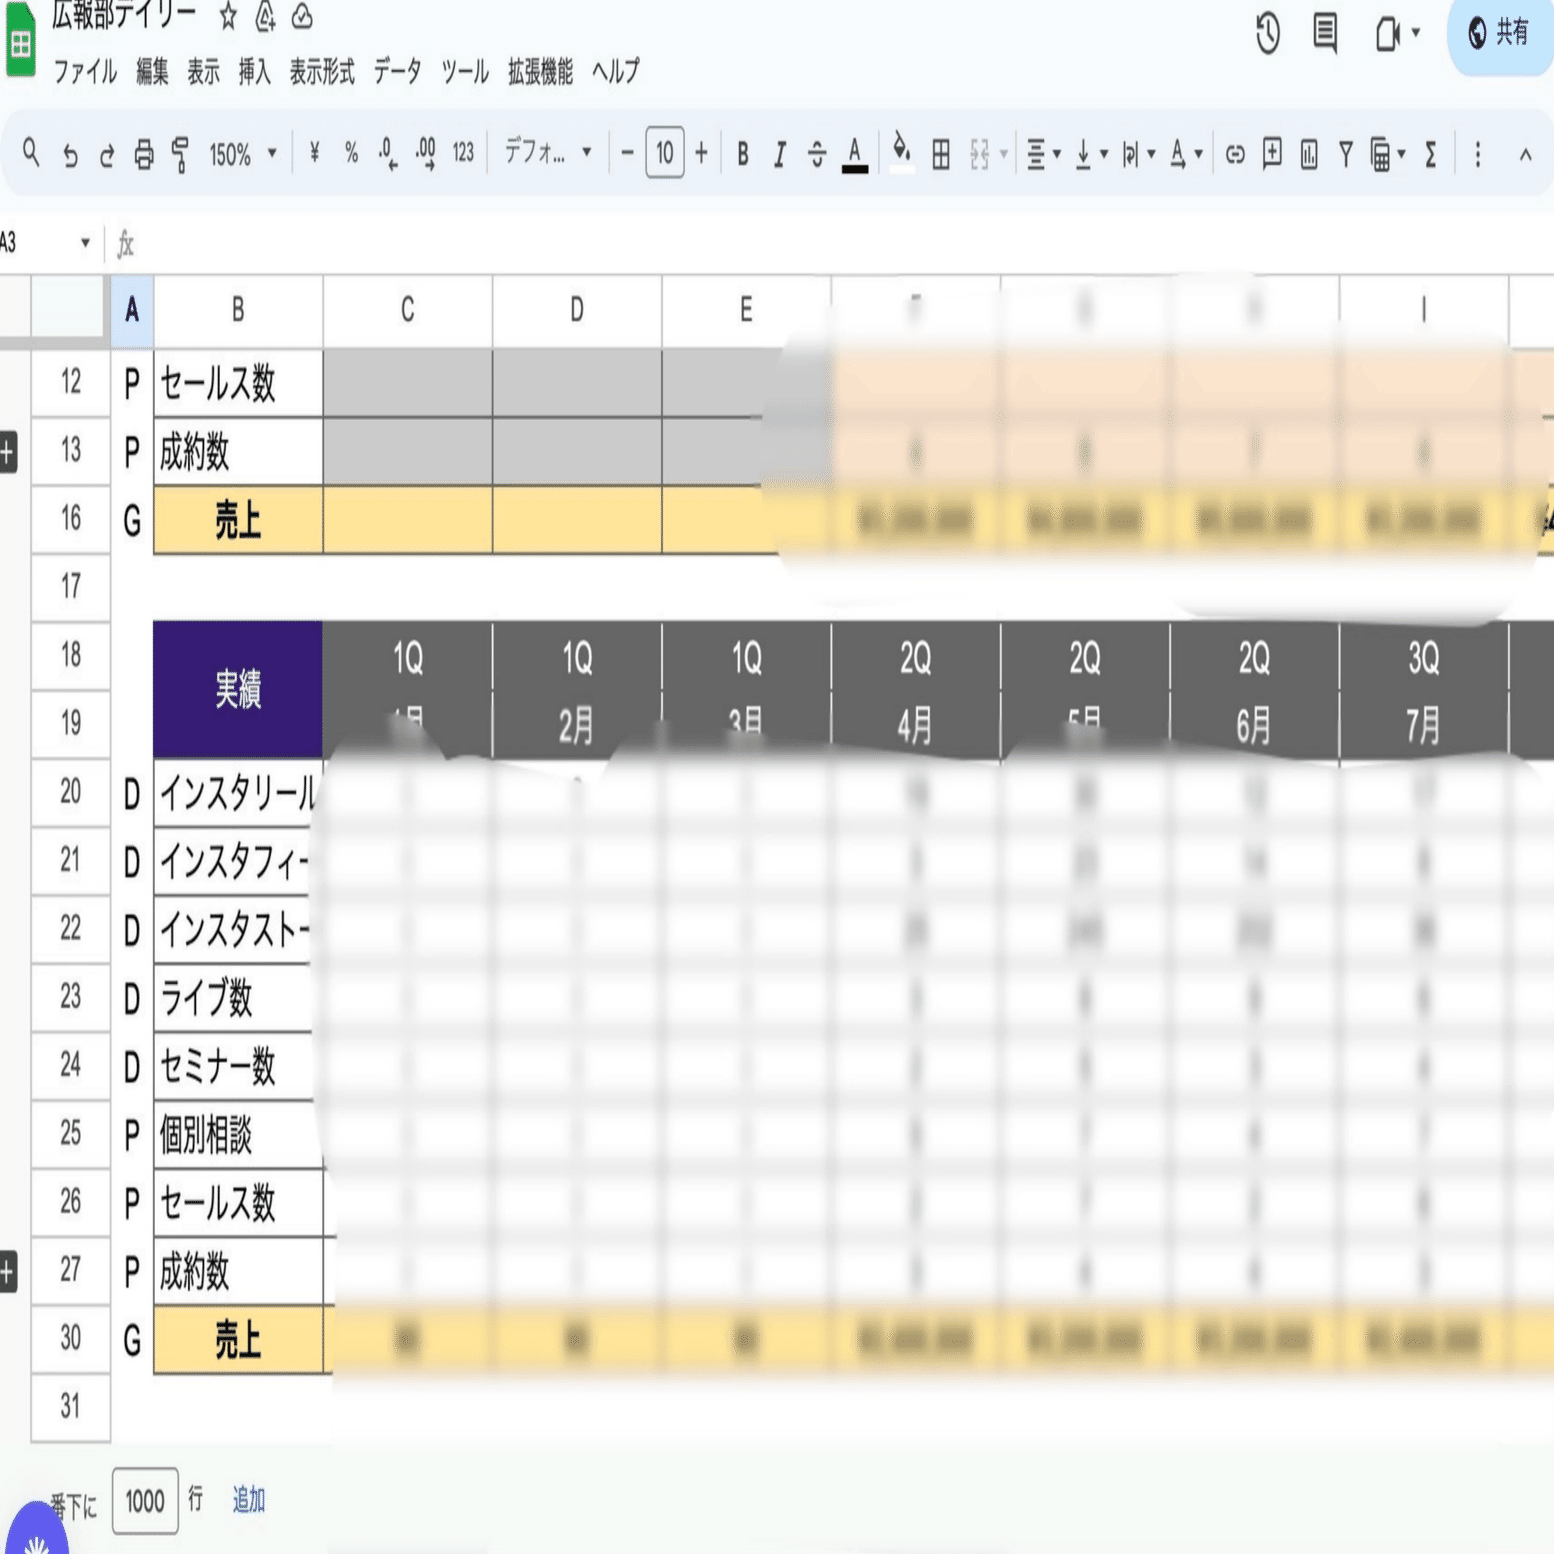Viewport: 1554px width, 1554px height.
Task: Open text wrapping dropdown
Action: (1138, 154)
